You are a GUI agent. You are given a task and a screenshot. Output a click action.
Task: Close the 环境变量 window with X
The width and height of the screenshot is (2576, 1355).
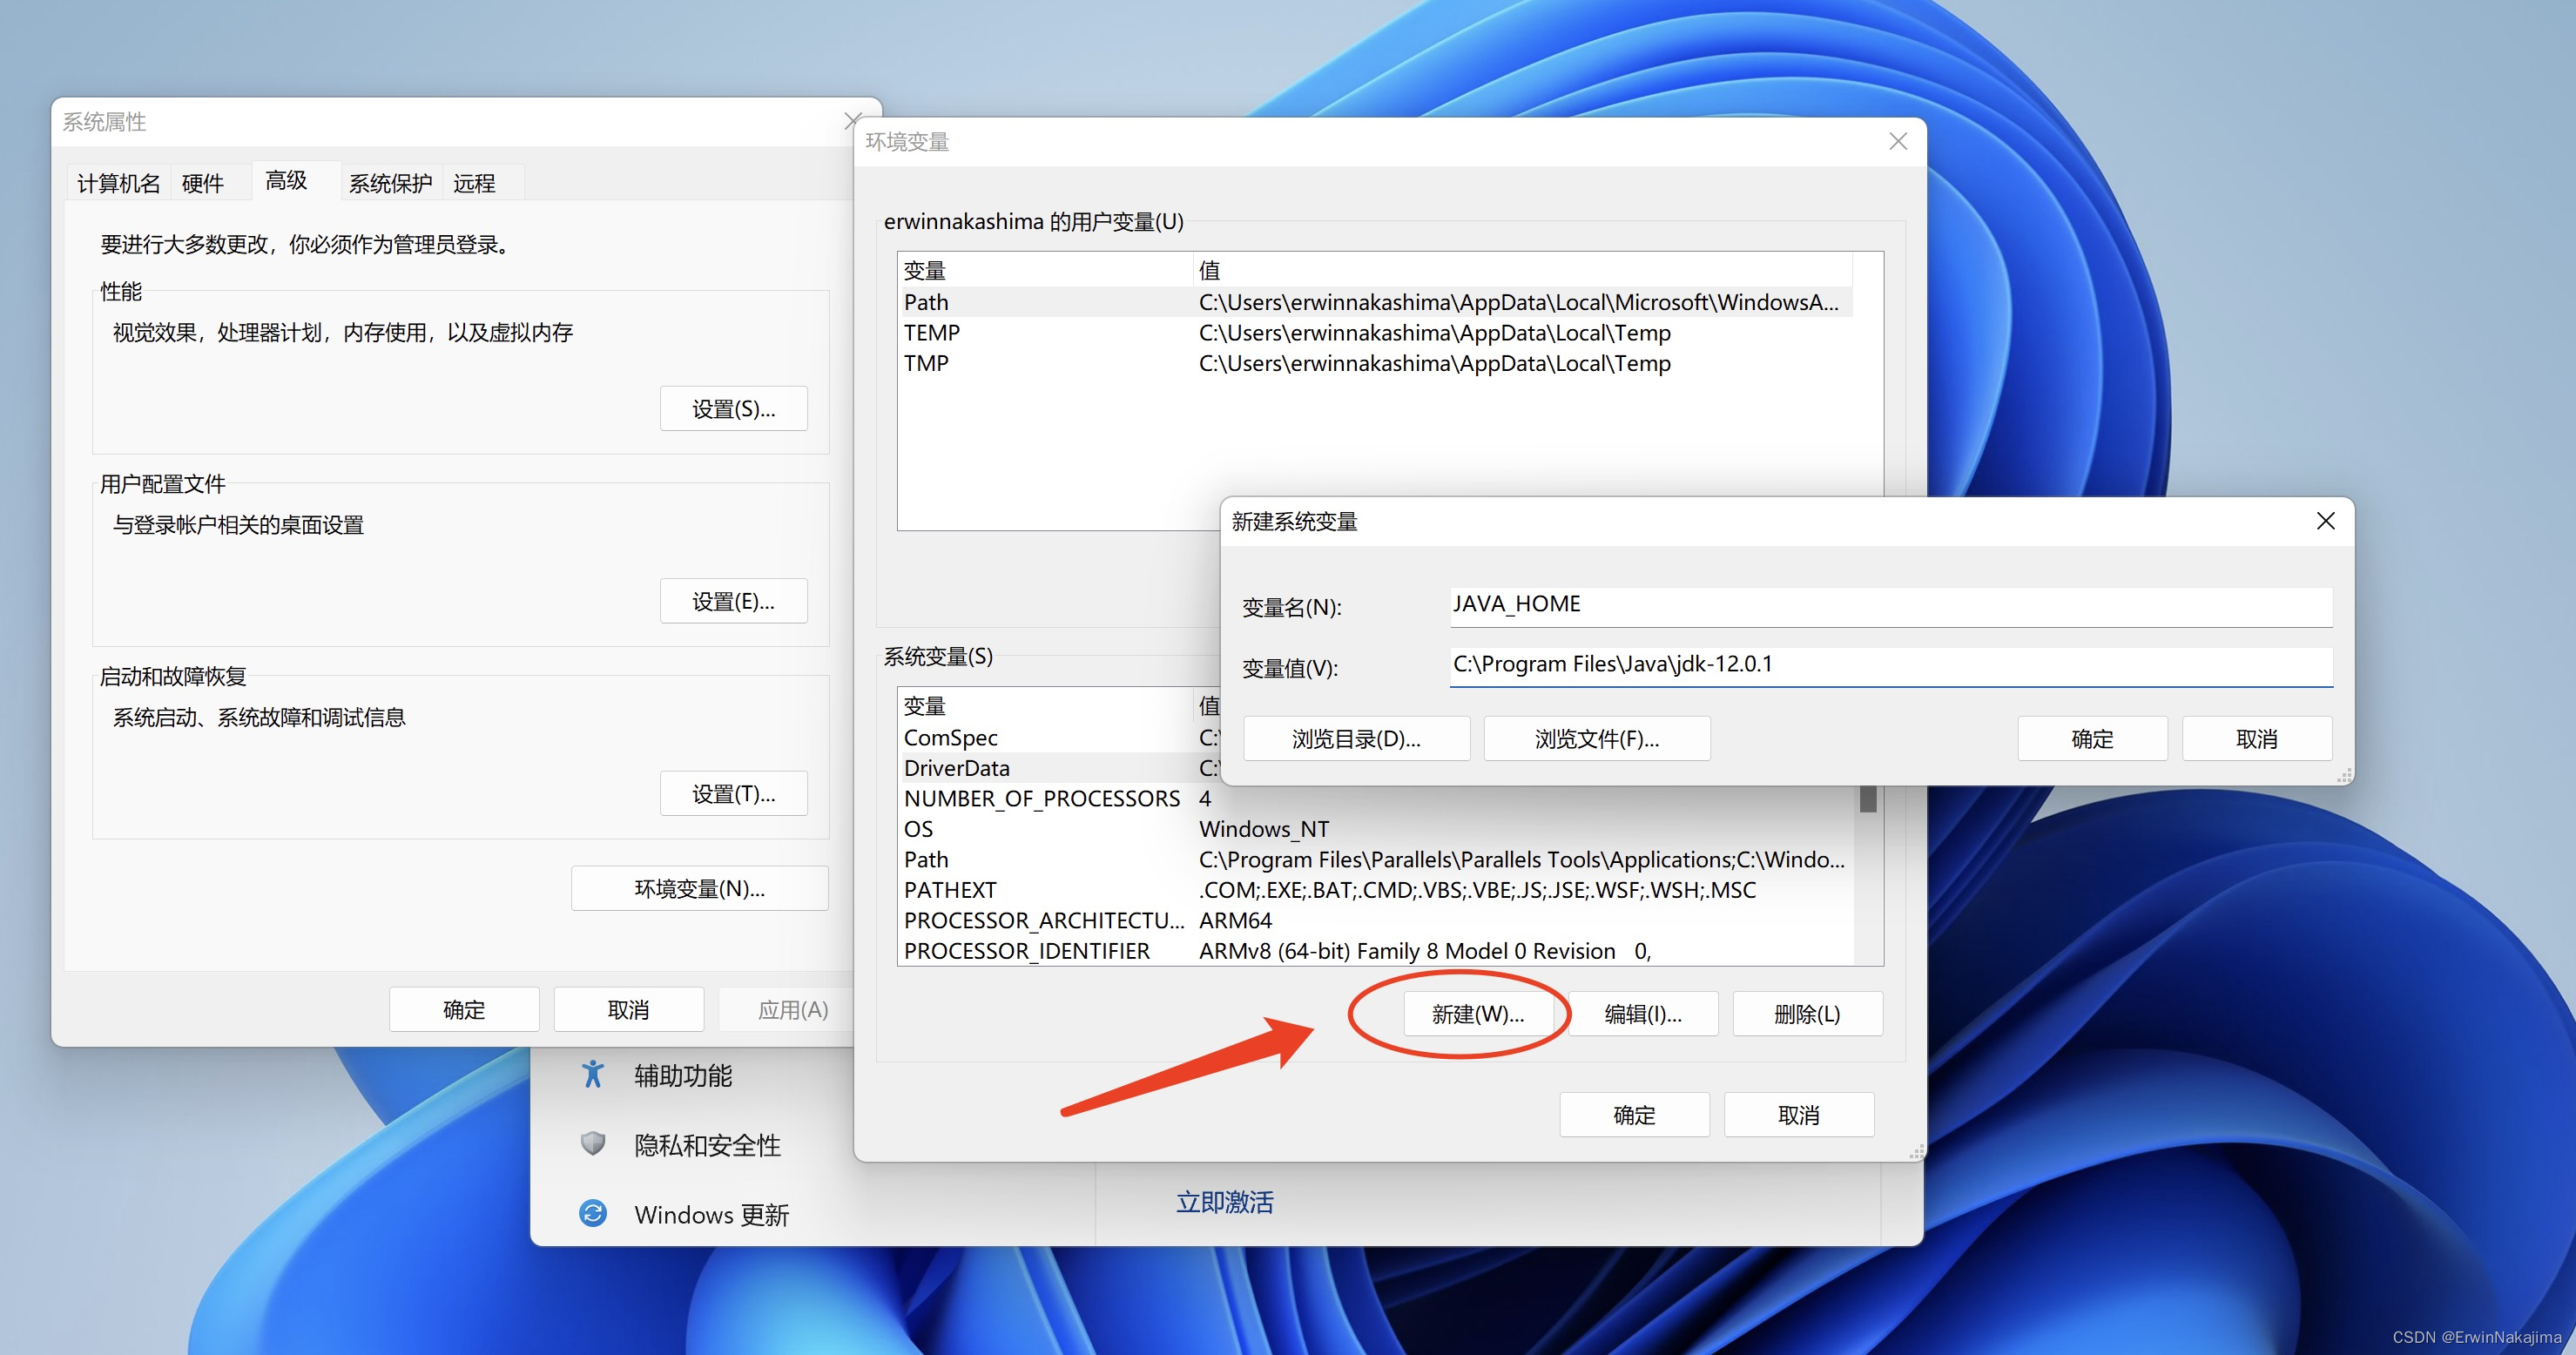point(1897,142)
